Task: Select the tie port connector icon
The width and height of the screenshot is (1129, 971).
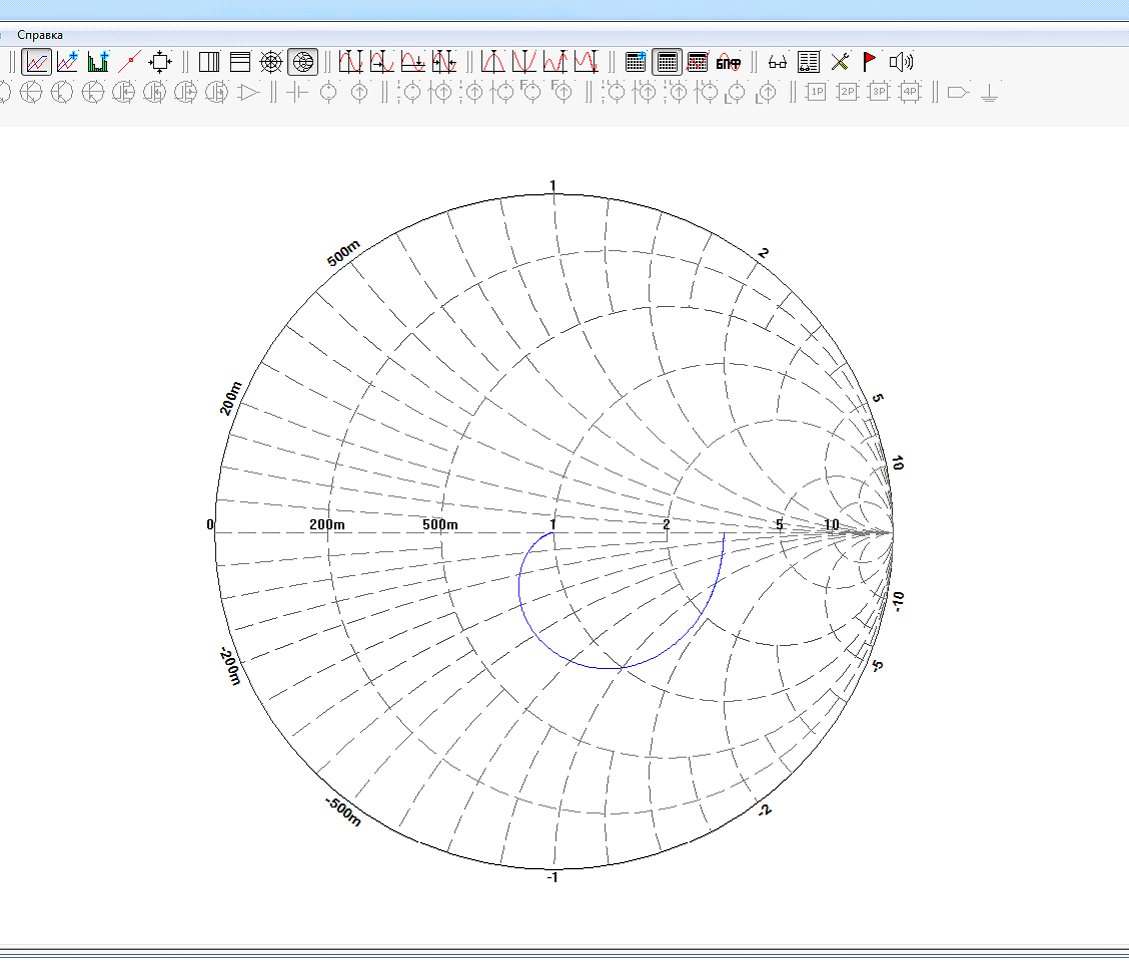Action: tap(958, 92)
